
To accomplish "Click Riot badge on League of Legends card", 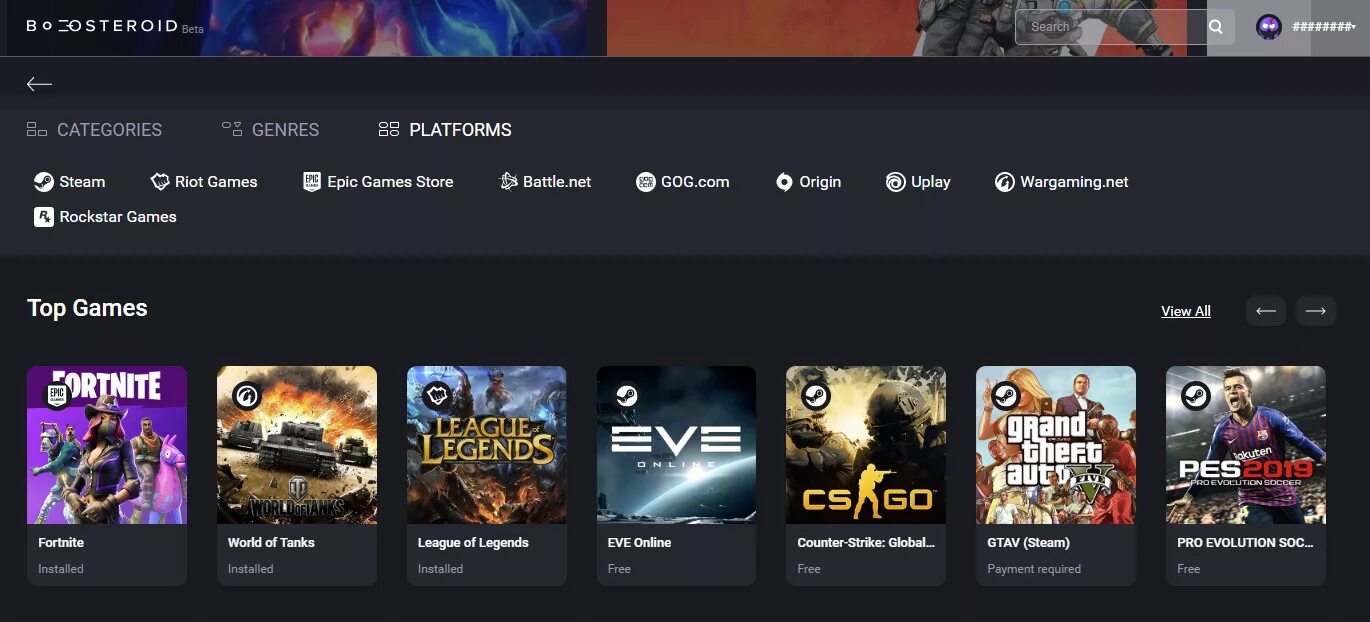I will pyautogui.click(x=436, y=396).
